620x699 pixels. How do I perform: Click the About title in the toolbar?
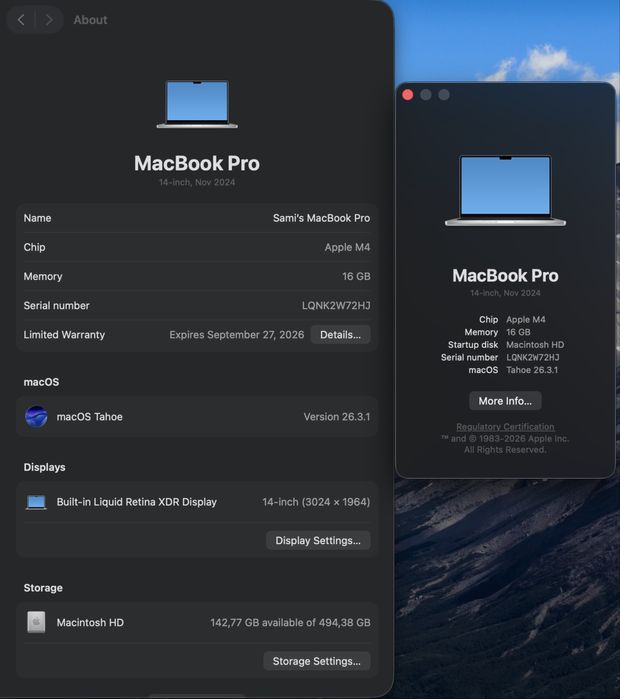(x=90, y=20)
